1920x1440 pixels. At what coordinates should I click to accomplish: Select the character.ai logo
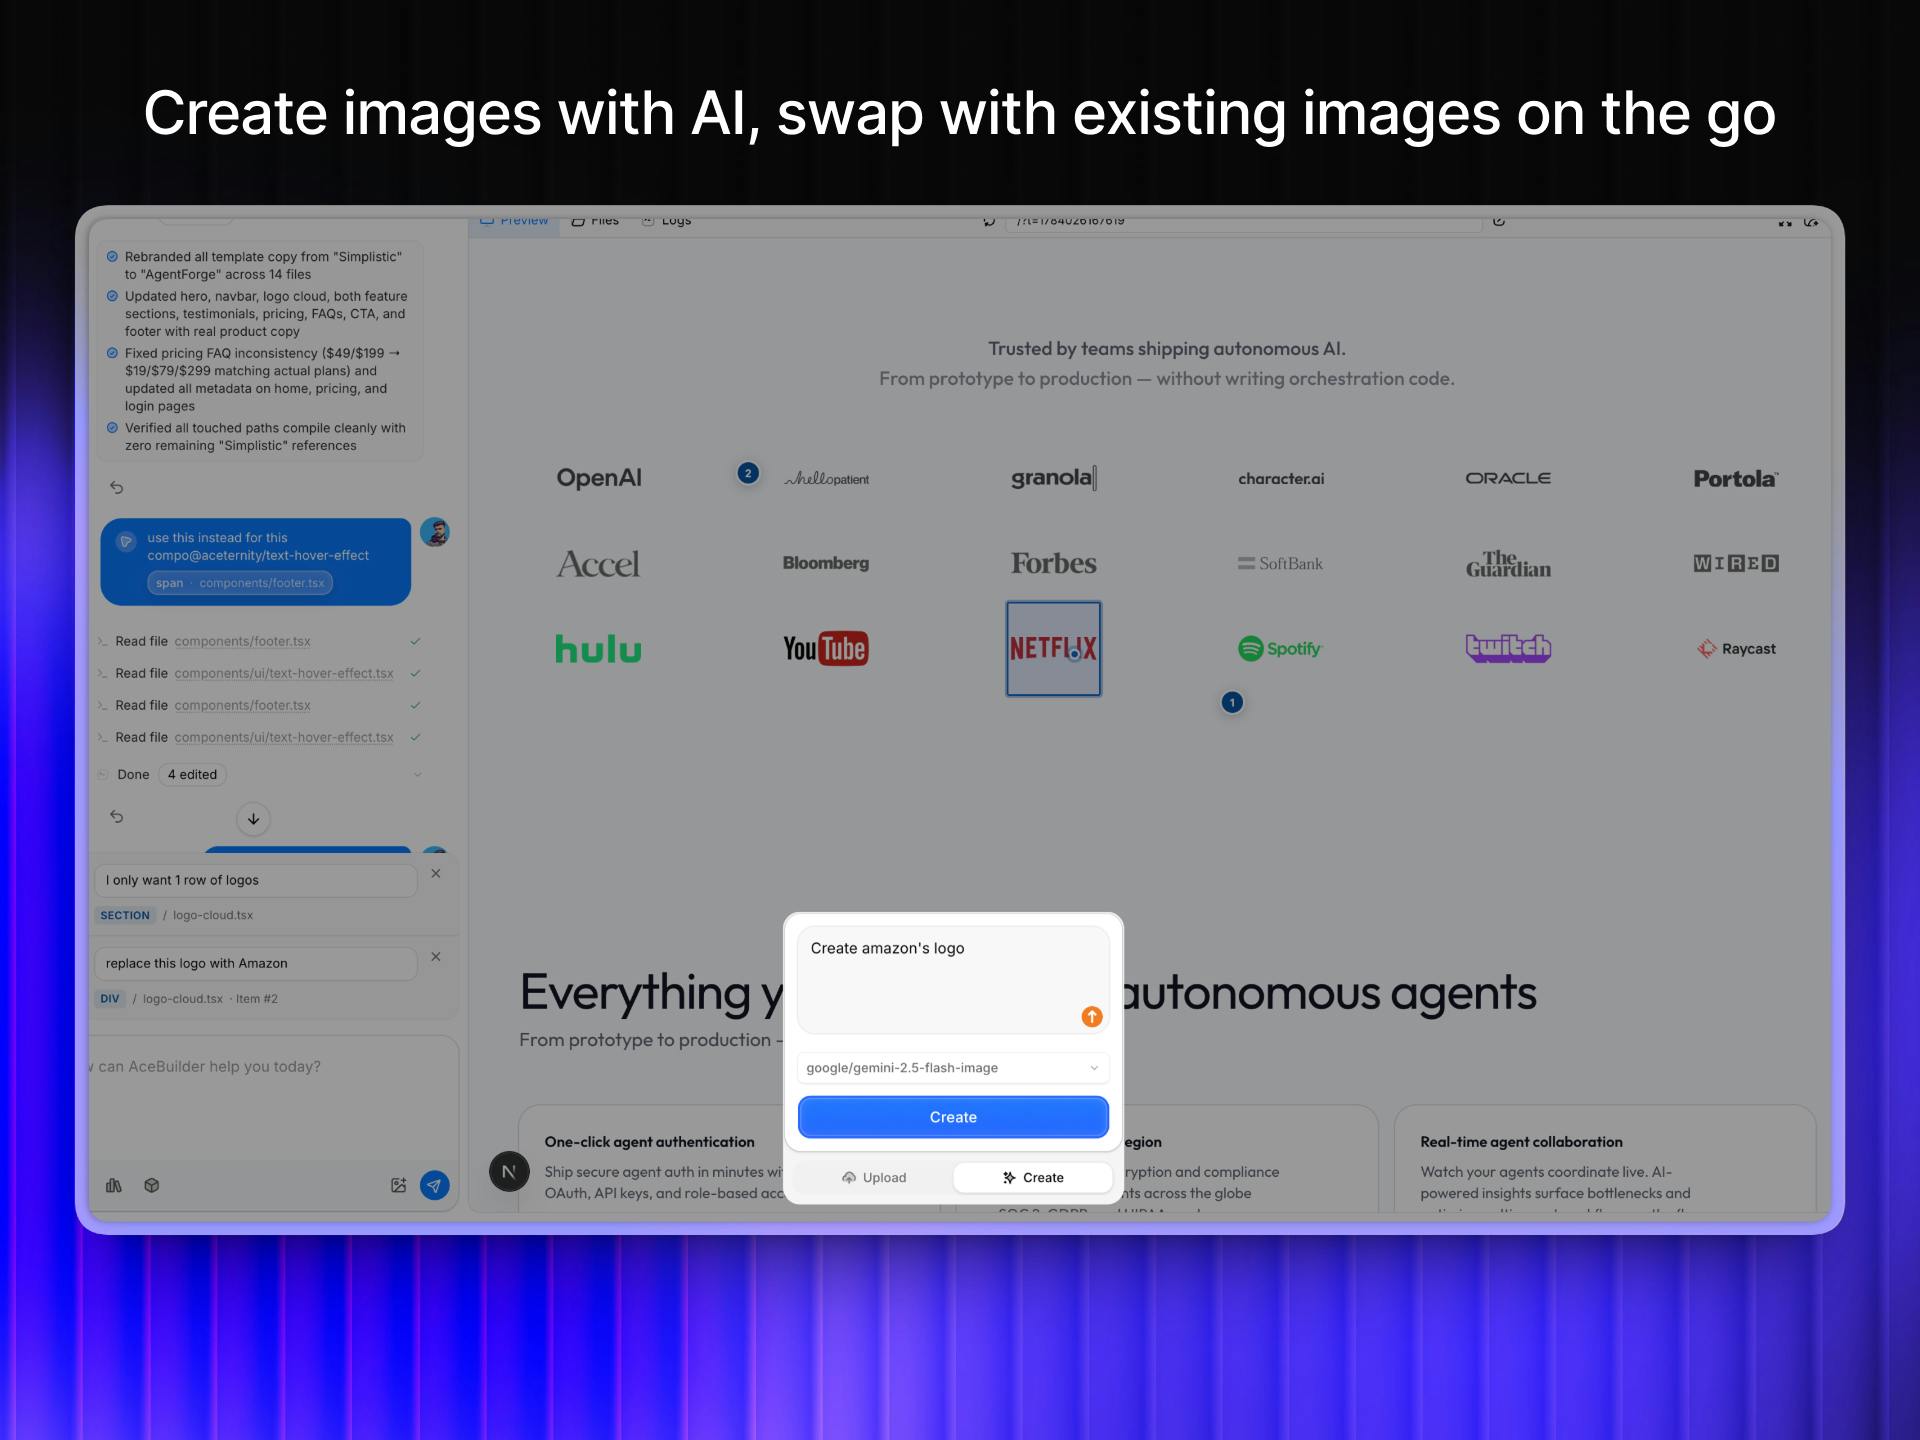pos(1281,479)
